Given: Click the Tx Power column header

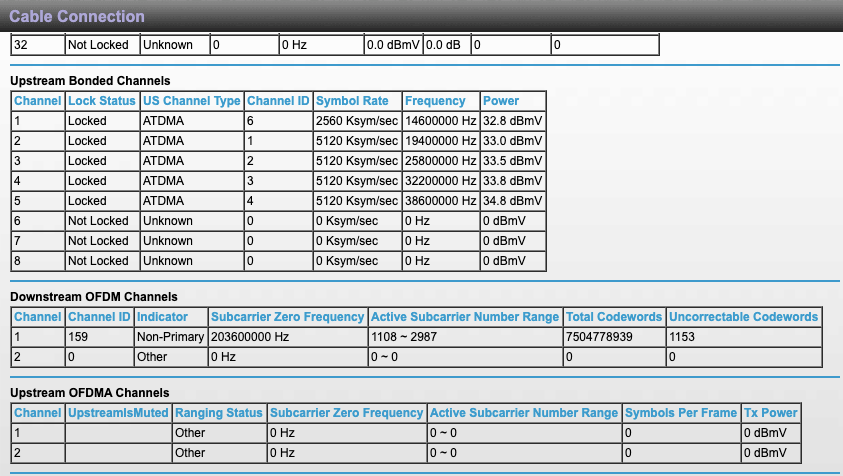Looking at the screenshot, I should [770, 413].
